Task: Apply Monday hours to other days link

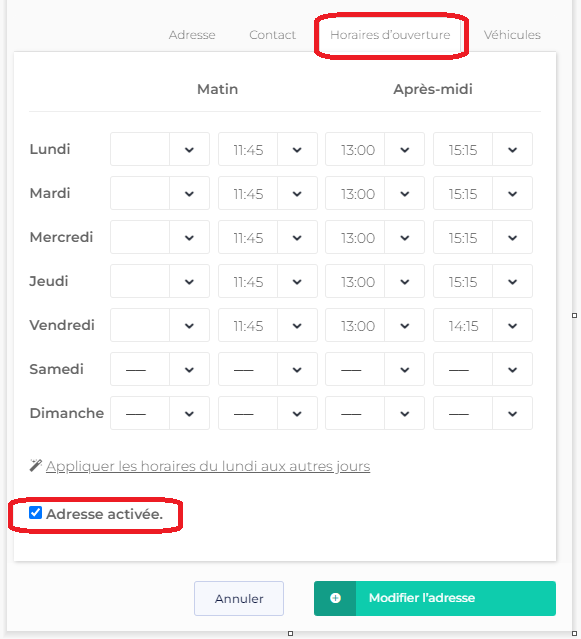Action: 208,466
